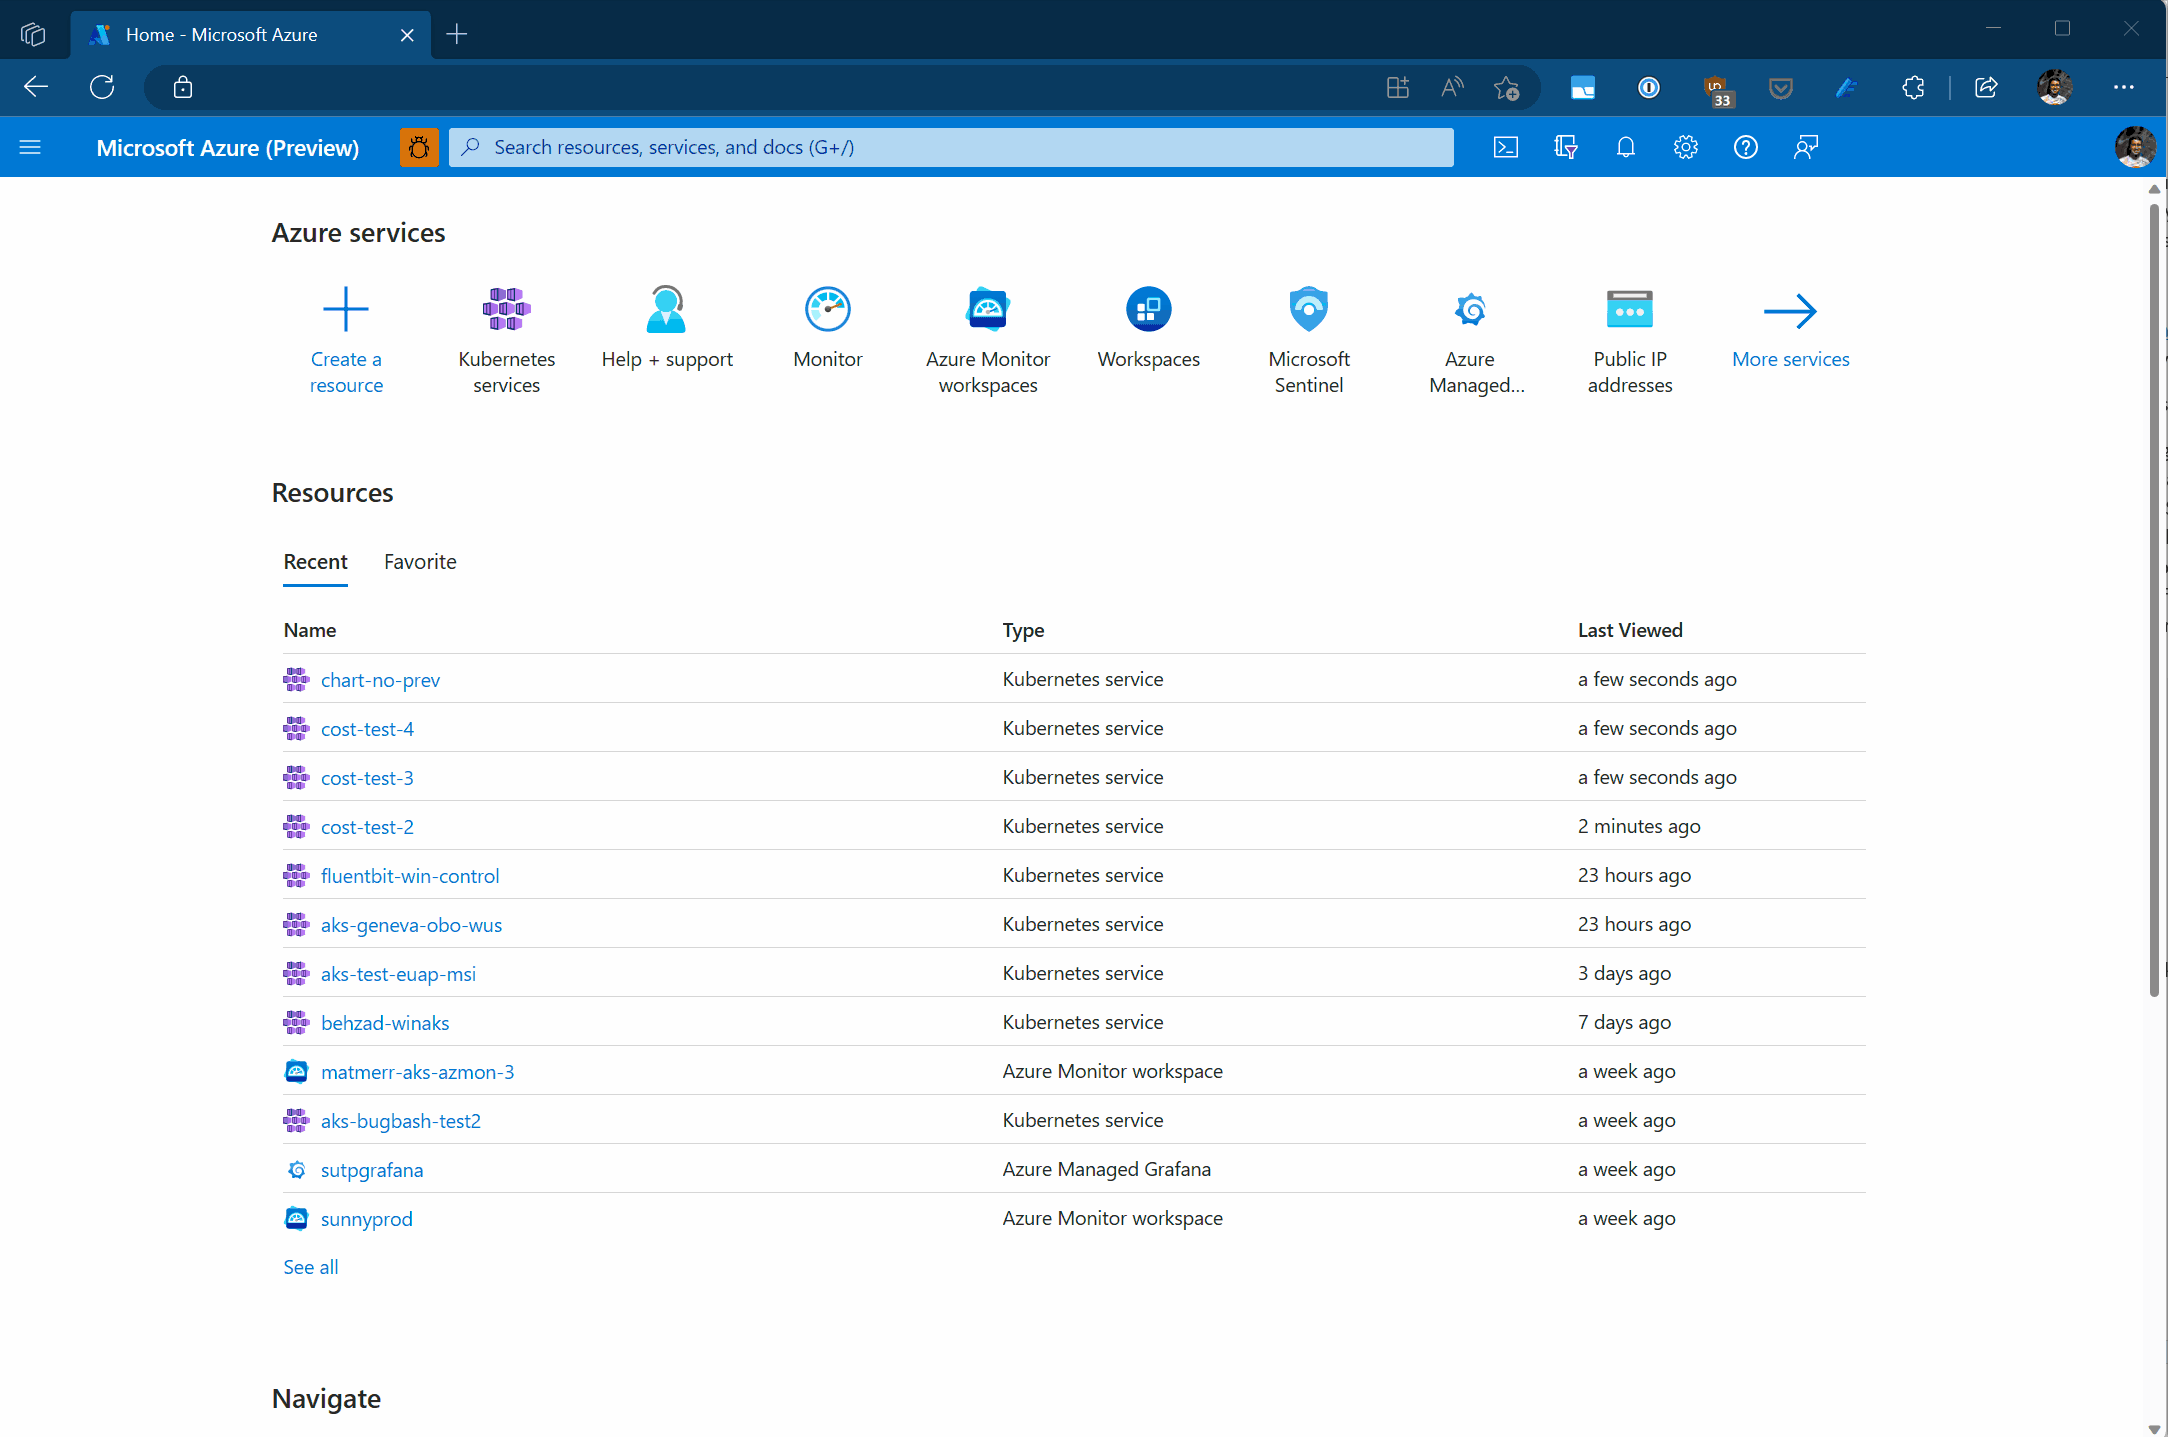Click the See all link
This screenshot has width=2168, height=1437.
[311, 1267]
